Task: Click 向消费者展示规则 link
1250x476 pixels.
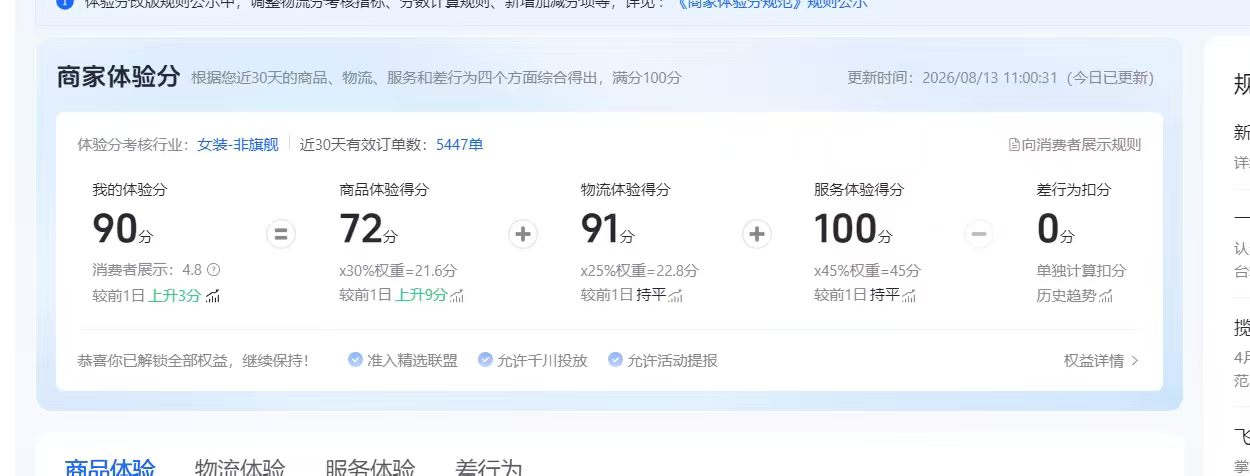Action: click(1081, 145)
